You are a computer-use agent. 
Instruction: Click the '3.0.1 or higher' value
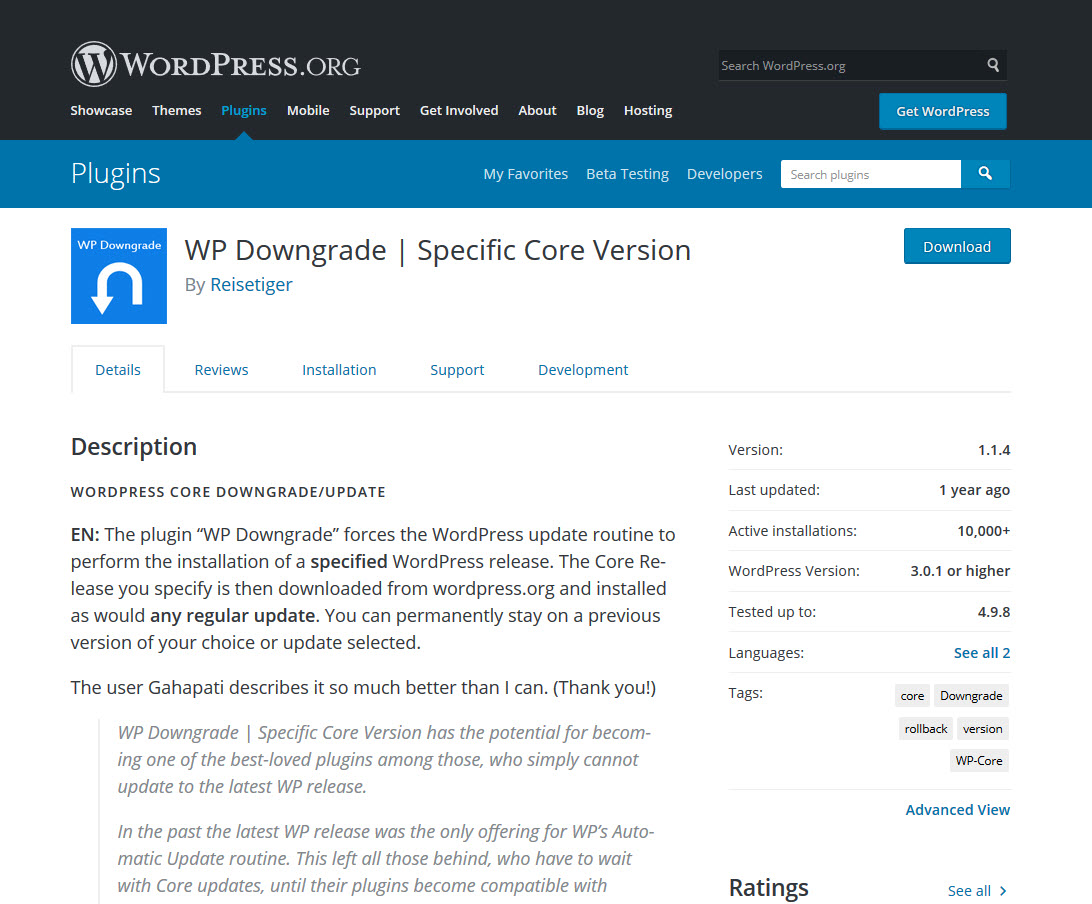tap(960, 571)
